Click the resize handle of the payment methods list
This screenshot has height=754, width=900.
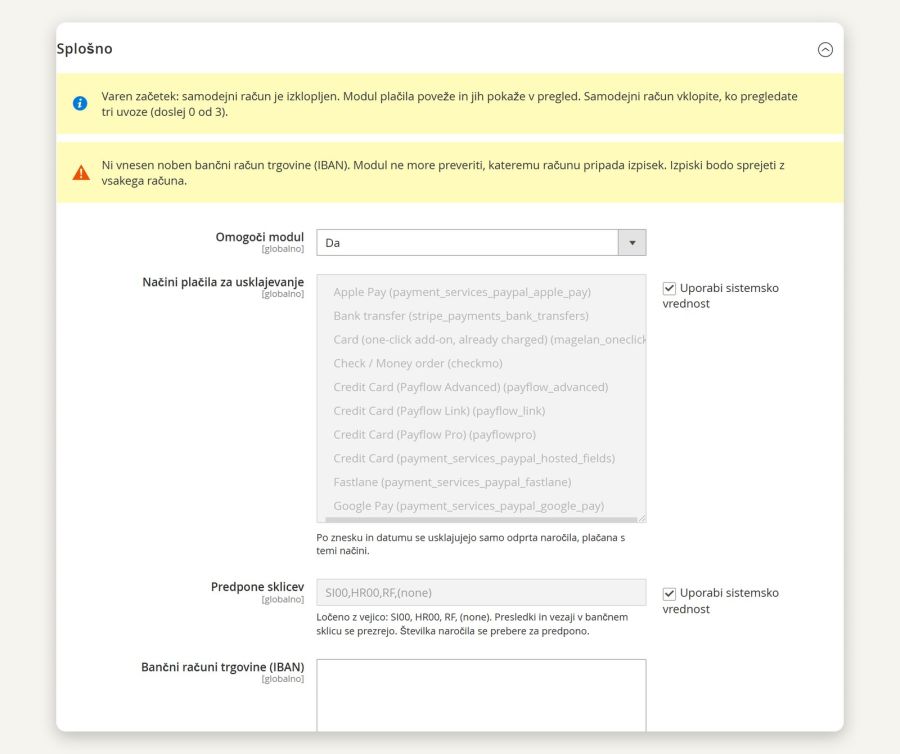pos(642,518)
